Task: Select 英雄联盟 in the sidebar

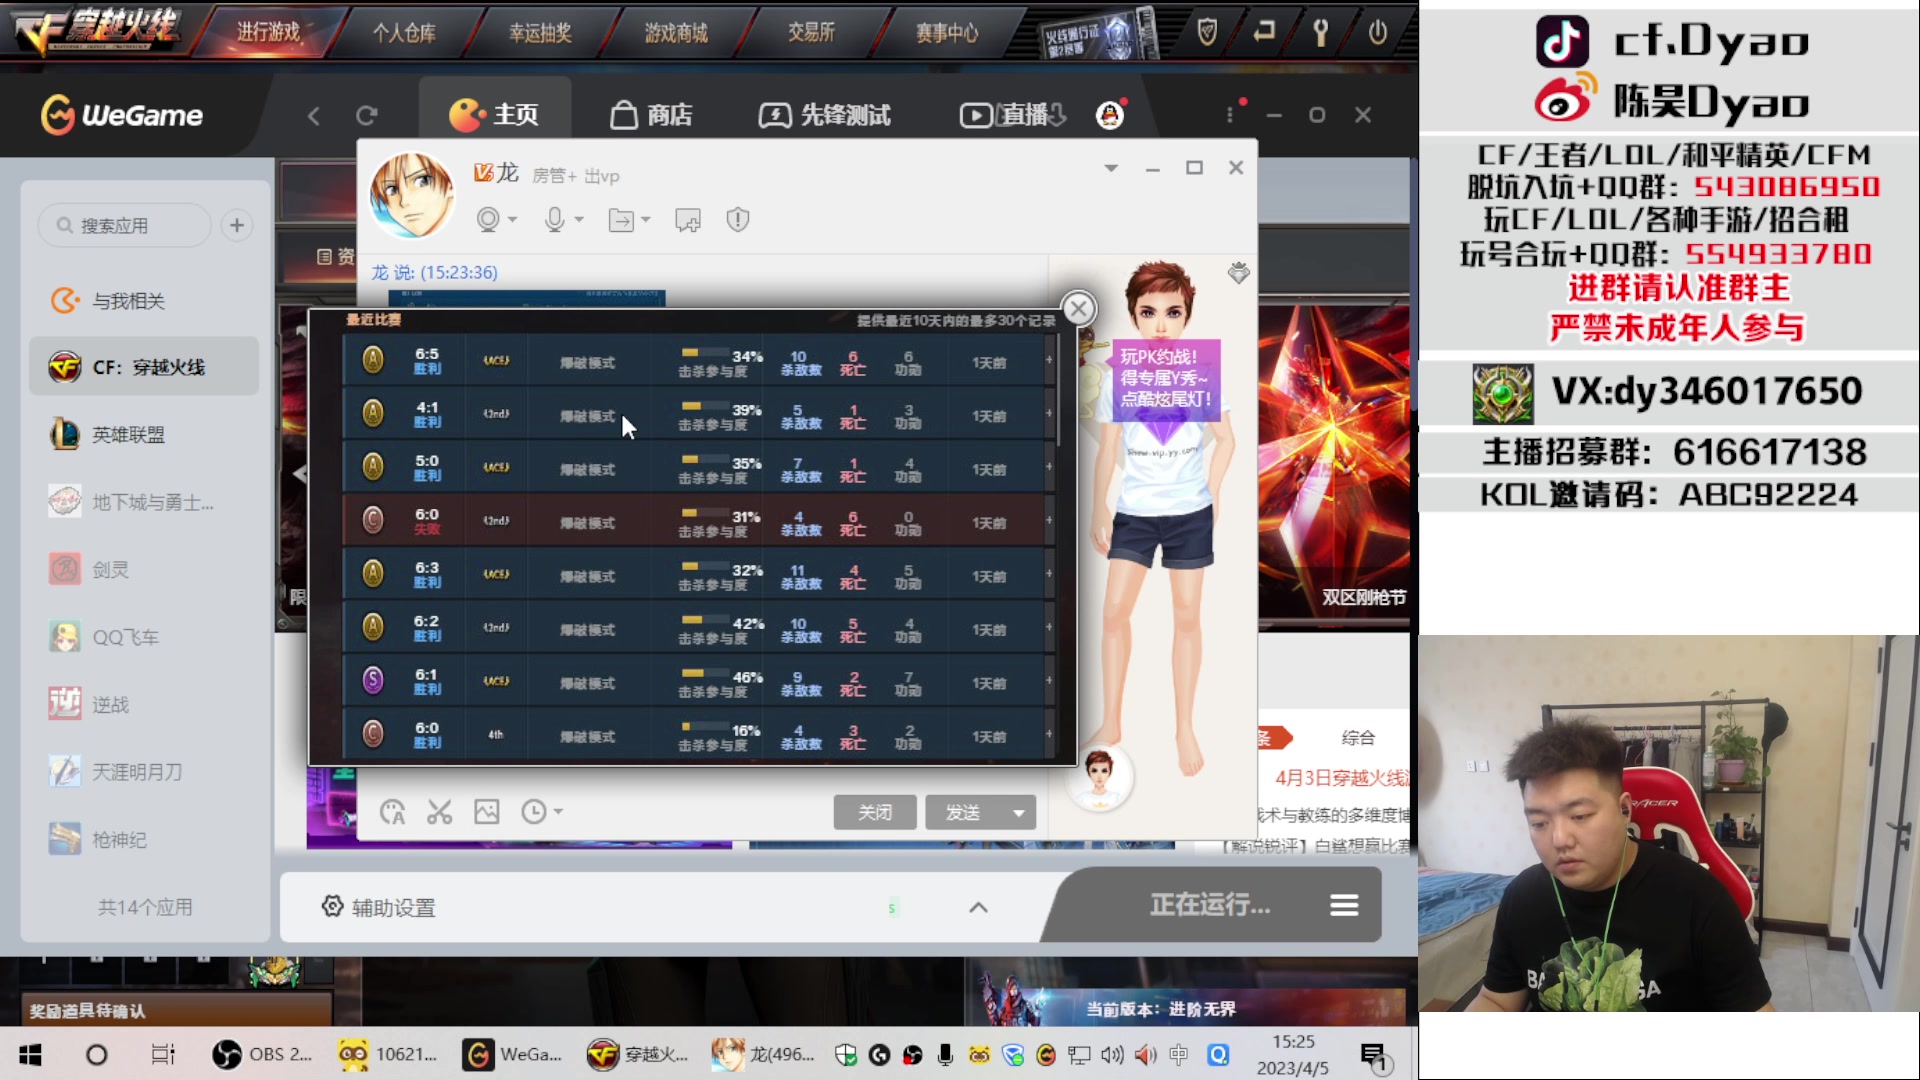Action: tap(144, 435)
